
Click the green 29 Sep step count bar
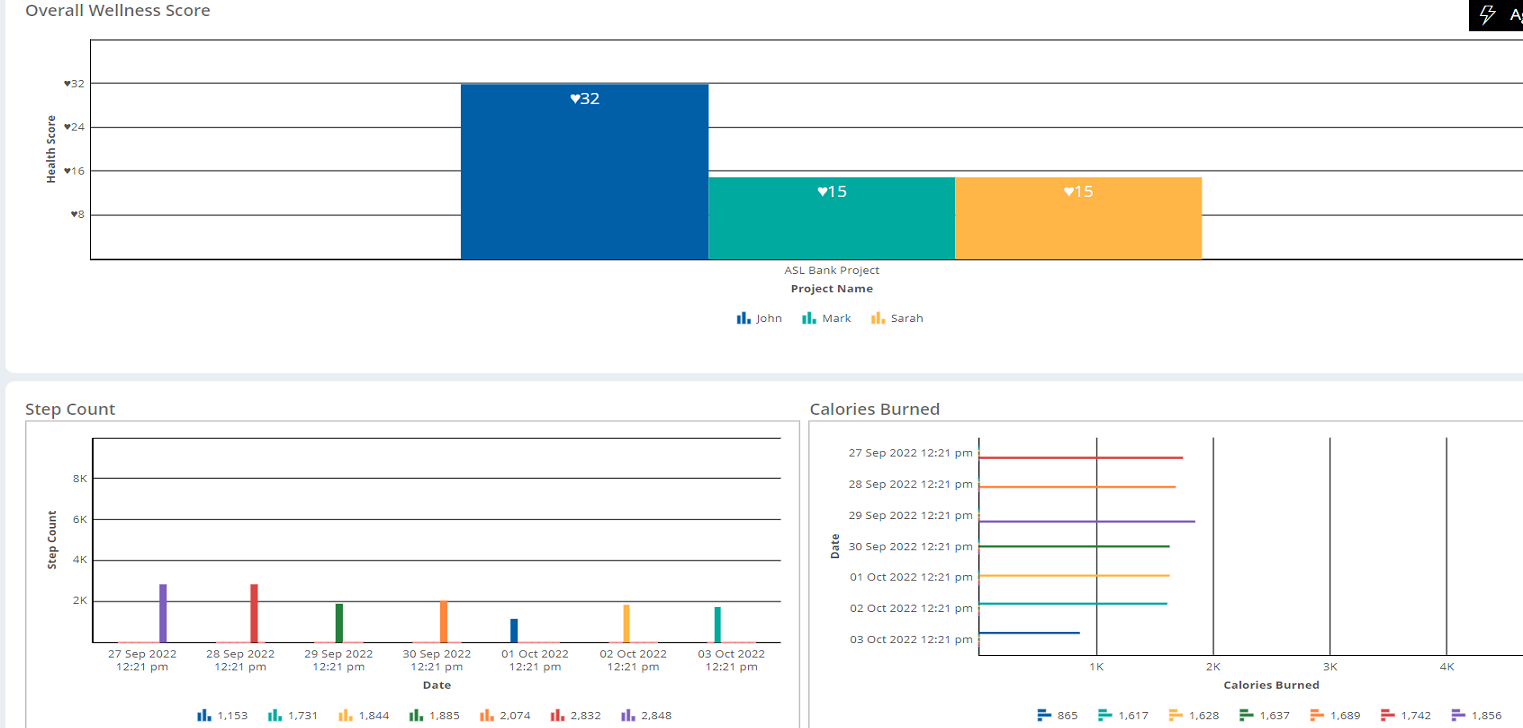tap(339, 623)
